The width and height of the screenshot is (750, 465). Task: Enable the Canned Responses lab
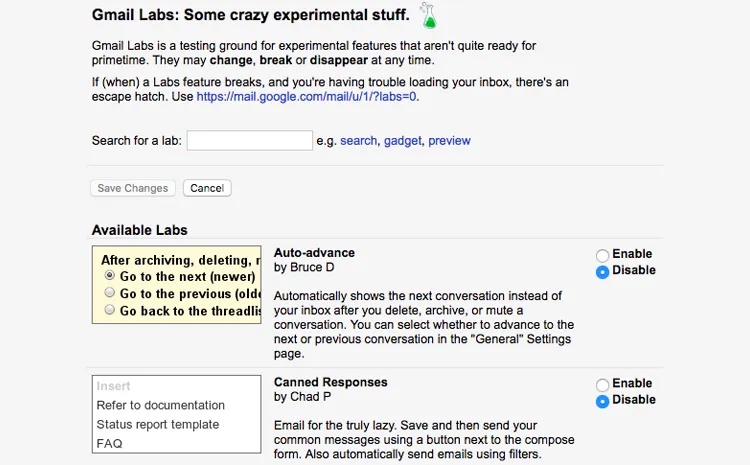click(x=603, y=384)
